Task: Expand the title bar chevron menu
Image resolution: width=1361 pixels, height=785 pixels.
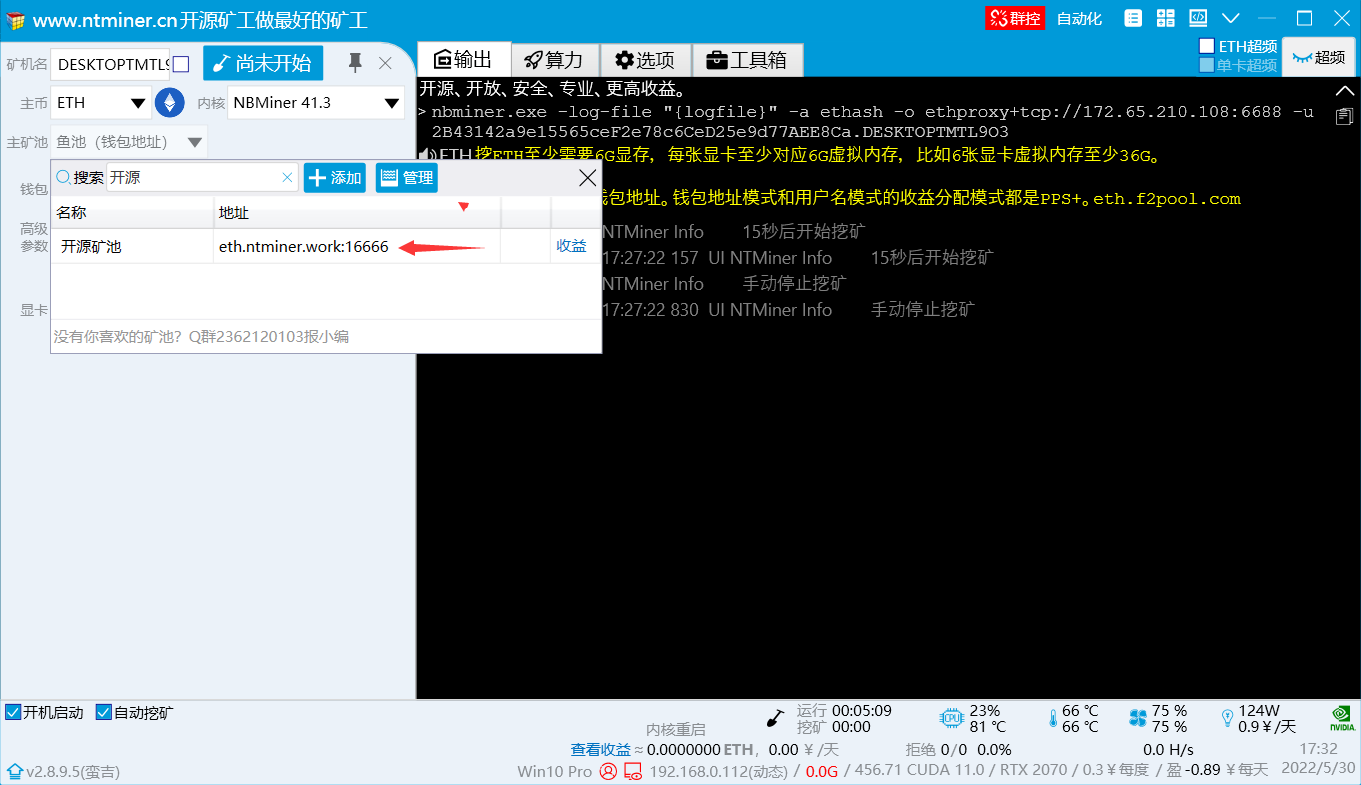Action: click(1230, 18)
